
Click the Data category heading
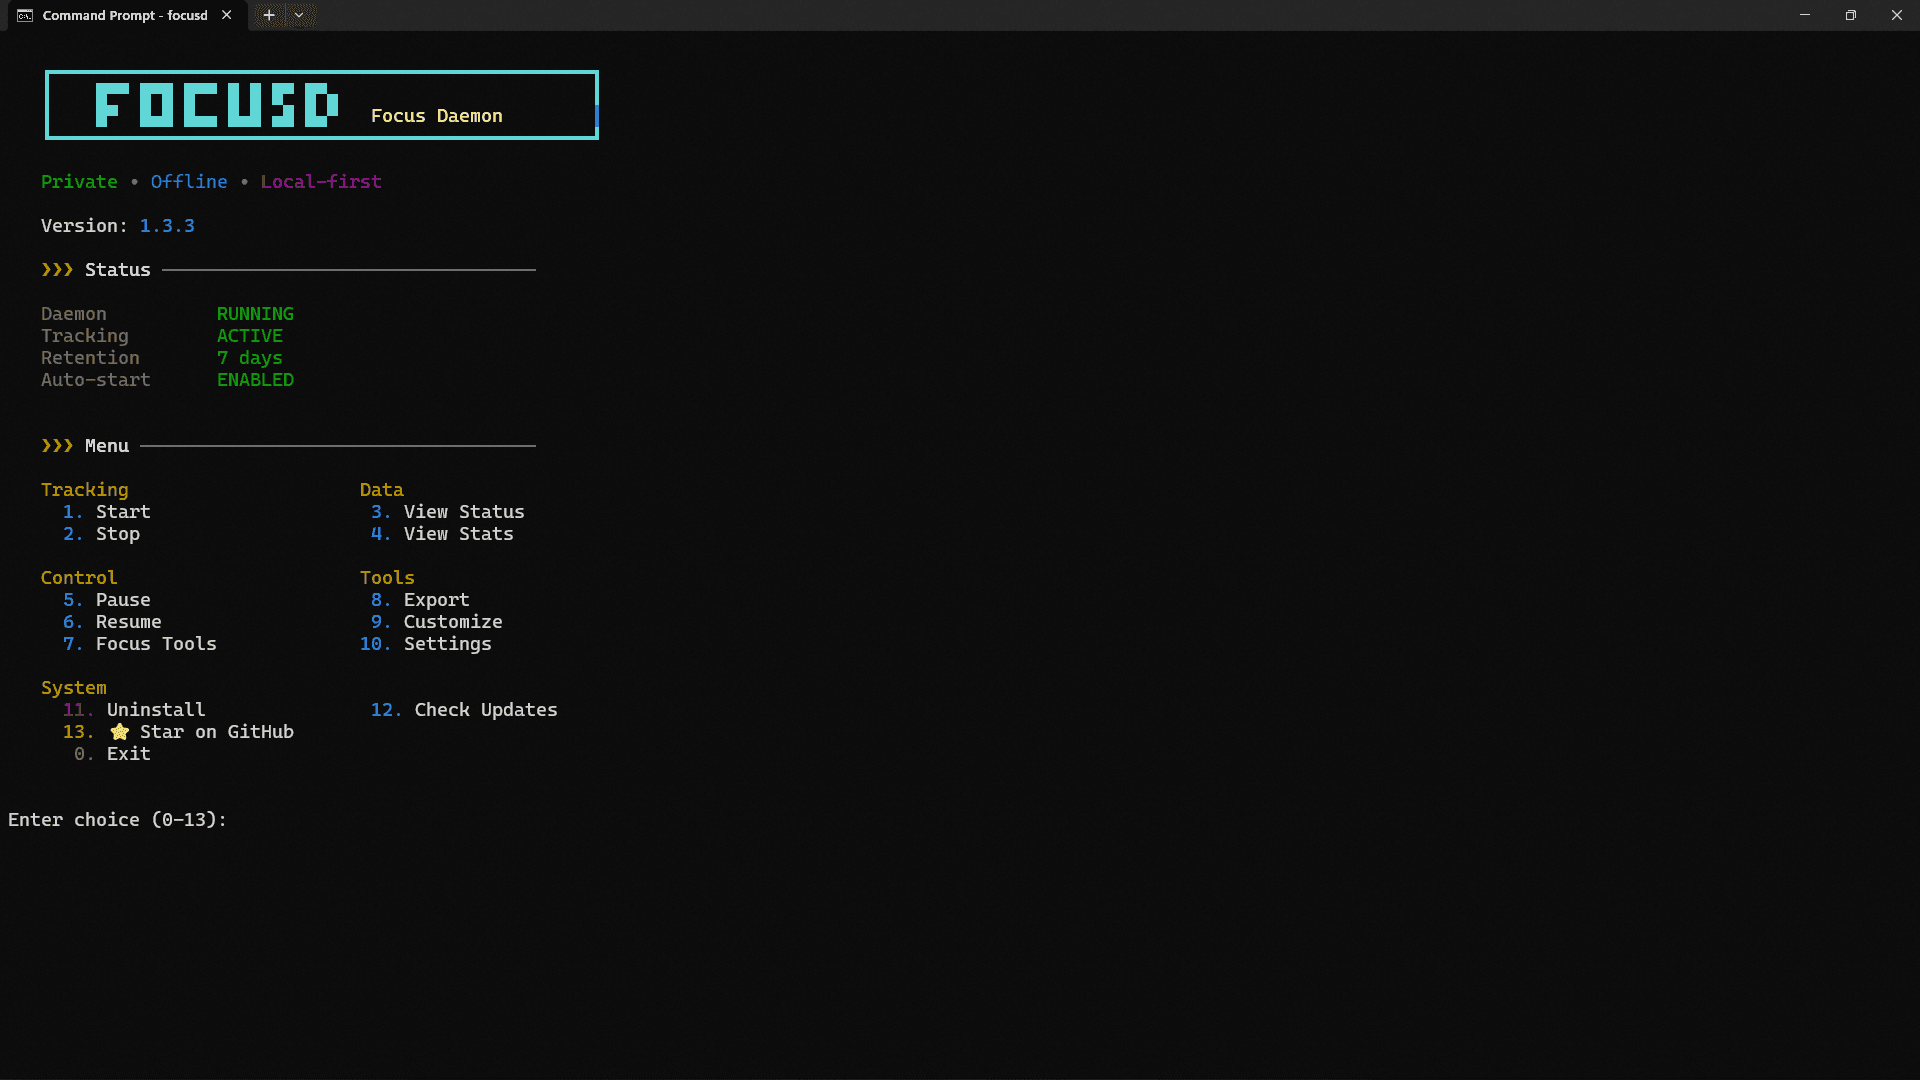382,490
